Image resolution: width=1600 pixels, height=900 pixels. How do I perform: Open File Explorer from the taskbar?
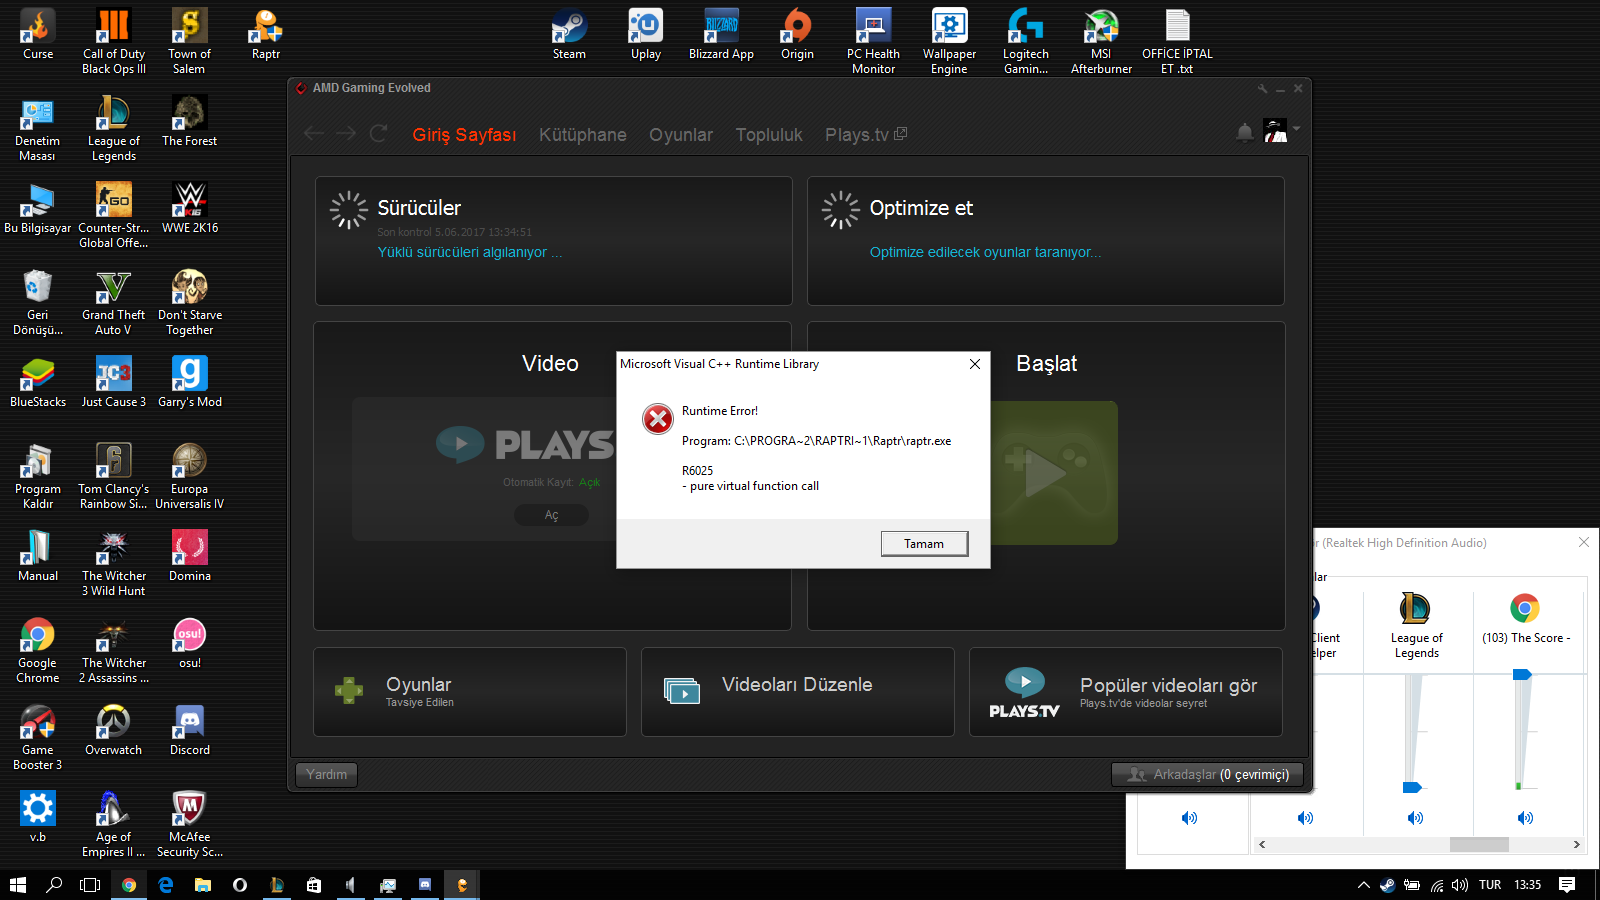pos(203,885)
